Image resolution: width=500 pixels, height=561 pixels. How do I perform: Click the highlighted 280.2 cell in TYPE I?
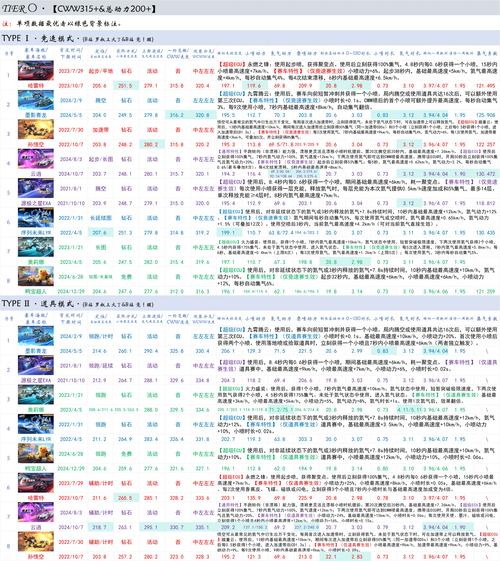click(151, 144)
